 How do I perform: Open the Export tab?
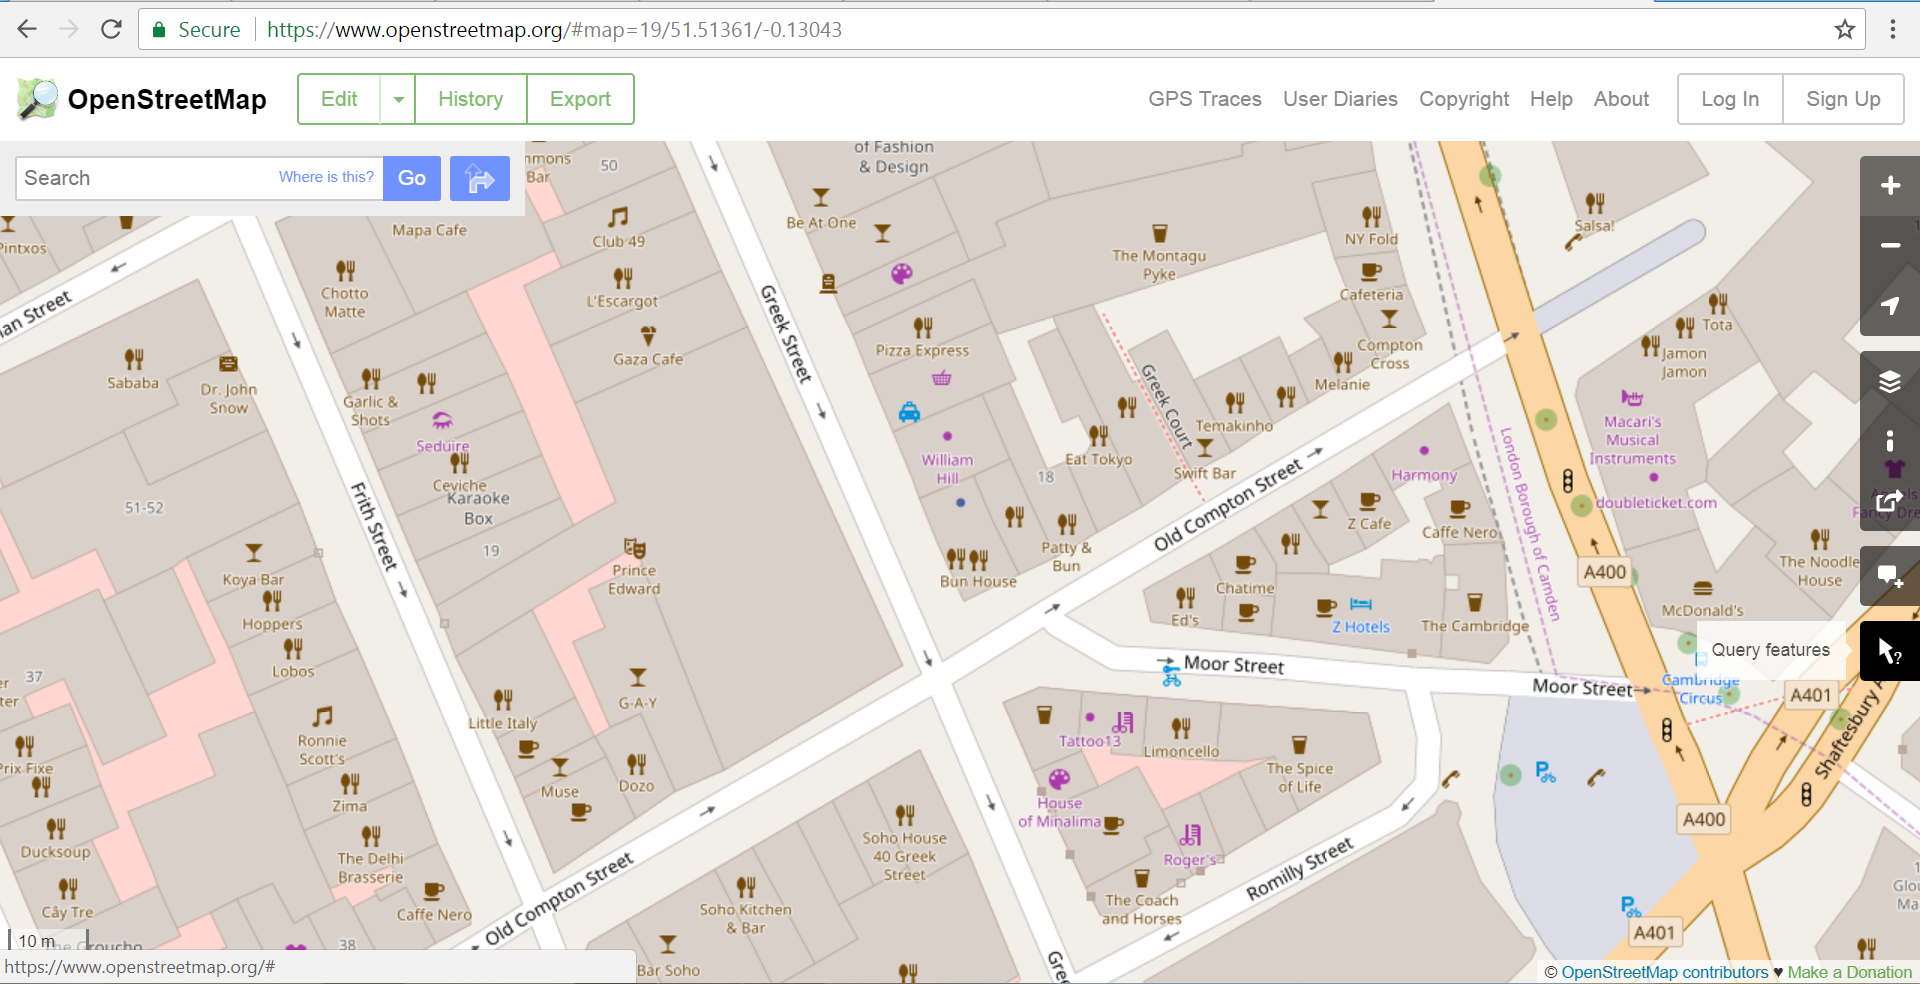(x=580, y=99)
